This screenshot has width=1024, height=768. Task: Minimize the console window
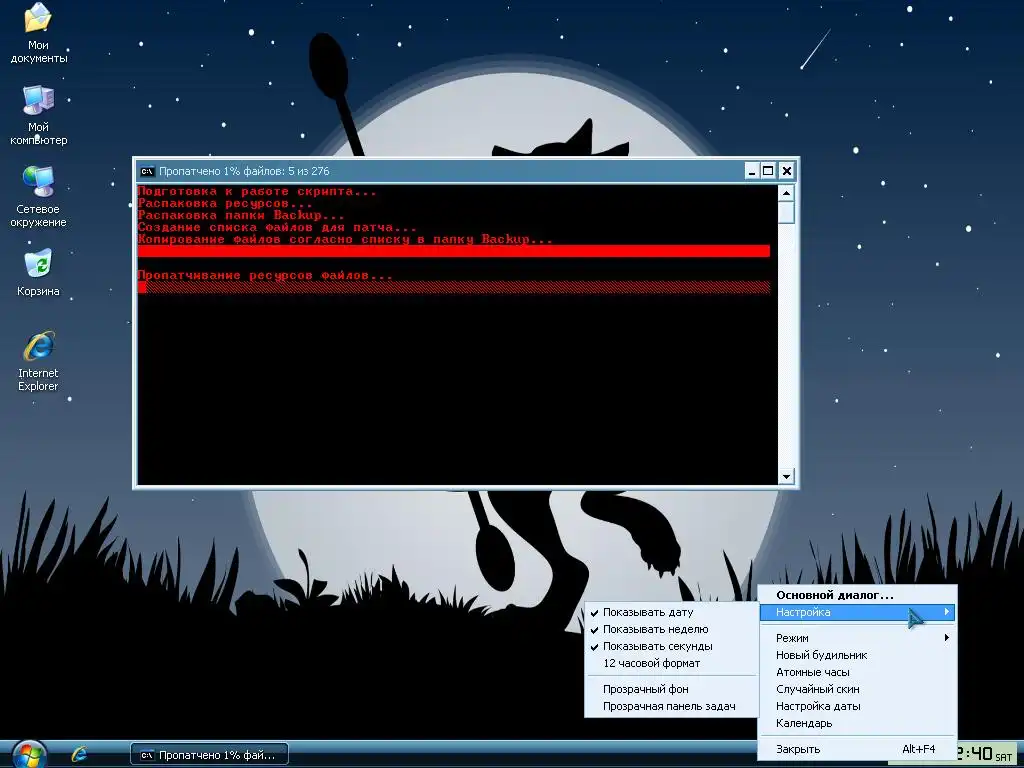(752, 171)
